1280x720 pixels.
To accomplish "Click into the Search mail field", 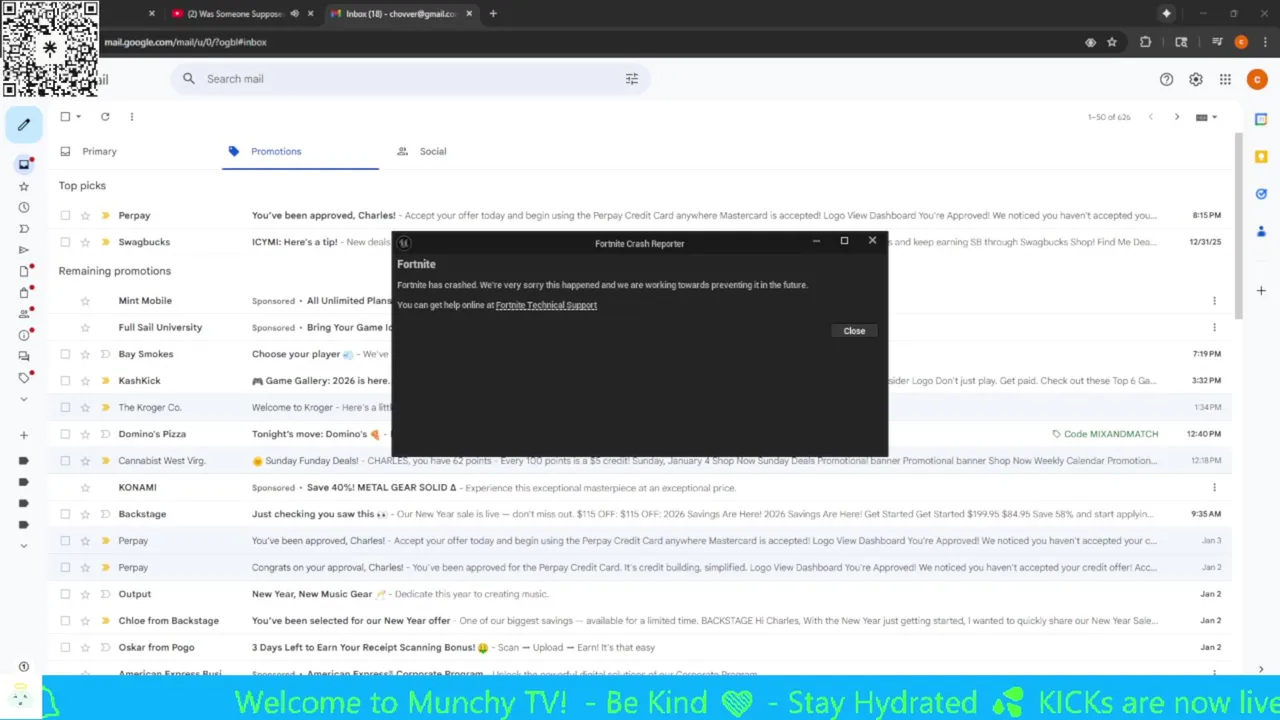I will tap(410, 79).
